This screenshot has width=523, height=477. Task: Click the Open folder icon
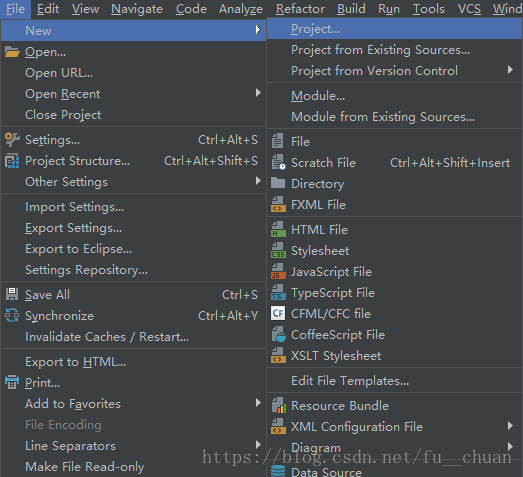(x=12, y=52)
